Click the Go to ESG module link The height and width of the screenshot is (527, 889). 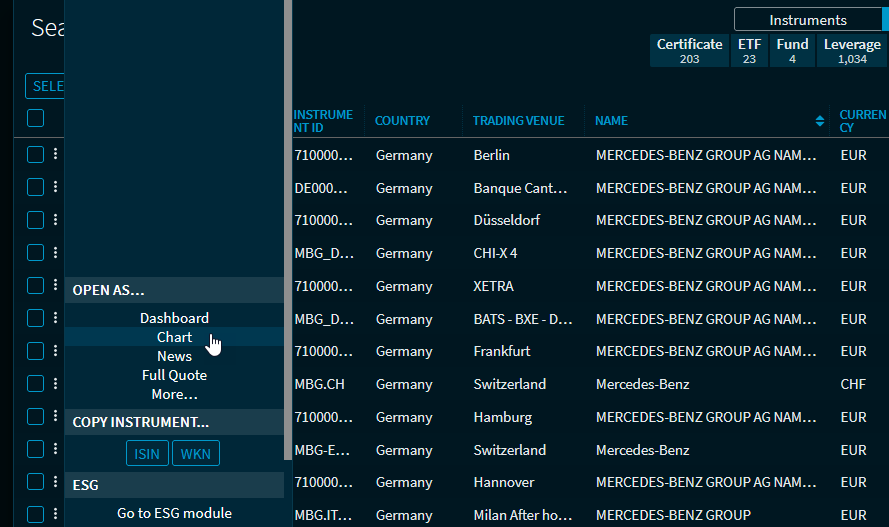point(174,513)
